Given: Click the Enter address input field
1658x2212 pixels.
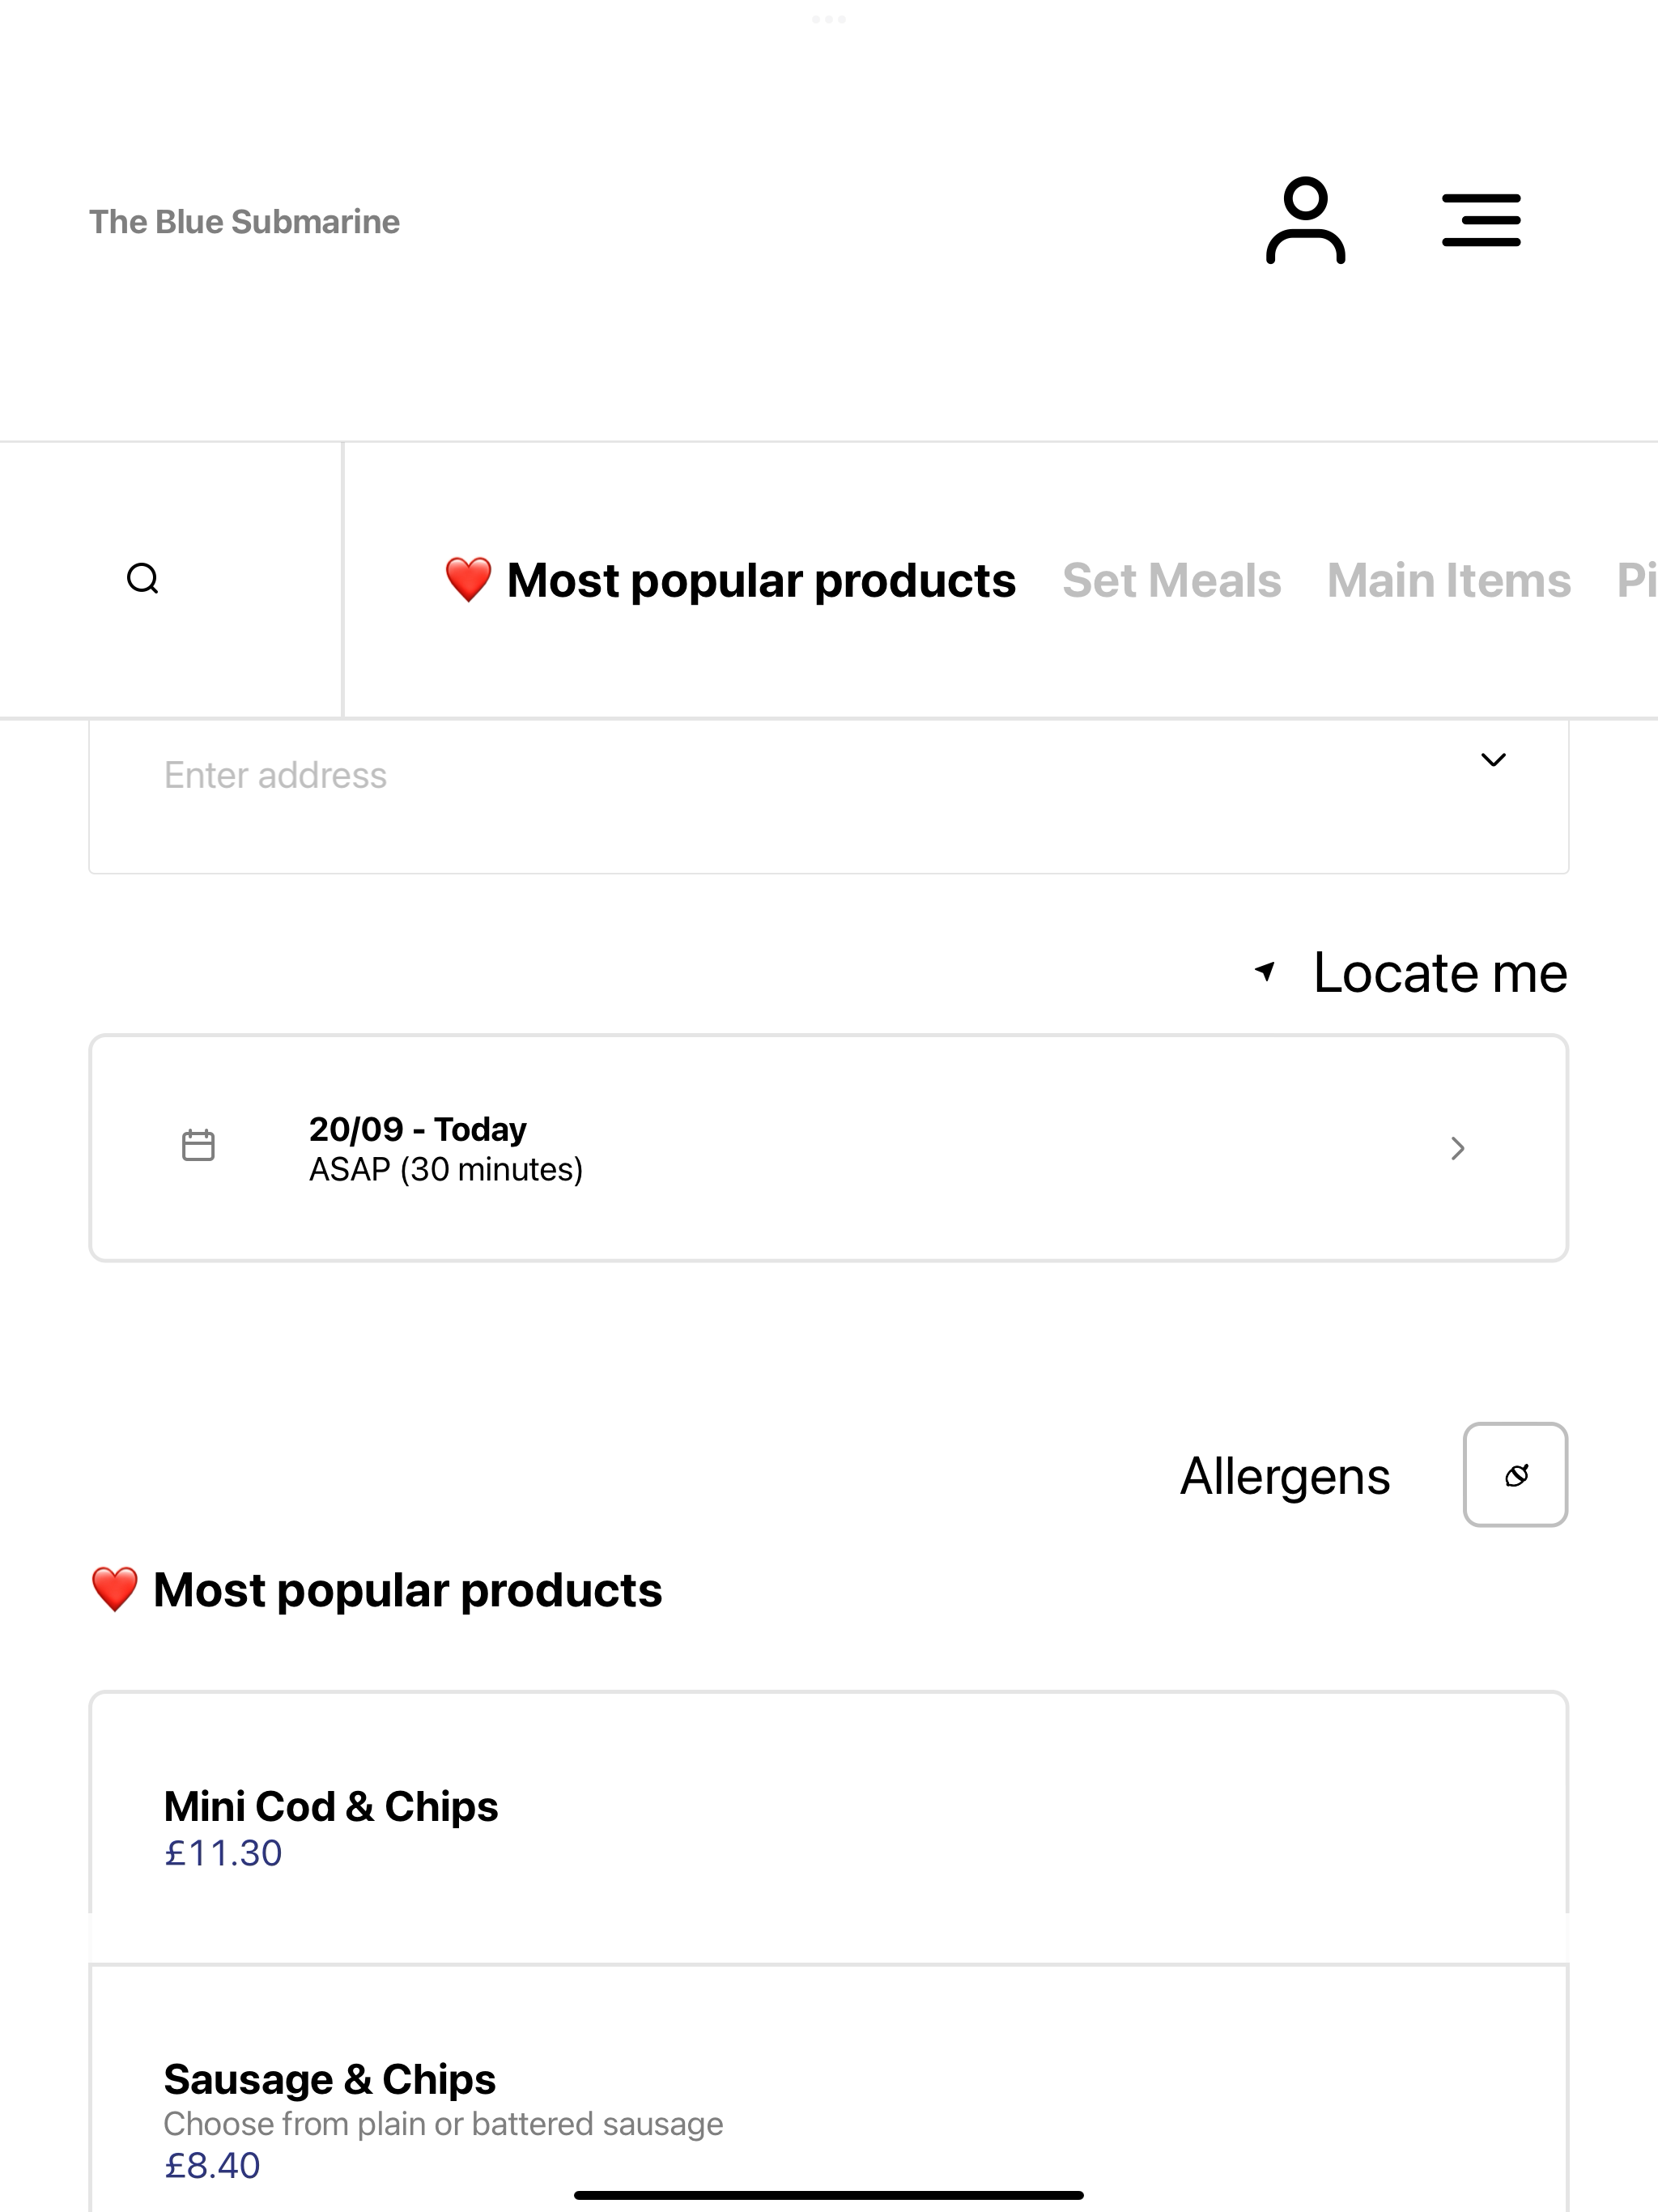Looking at the screenshot, I should click(829, 796).
